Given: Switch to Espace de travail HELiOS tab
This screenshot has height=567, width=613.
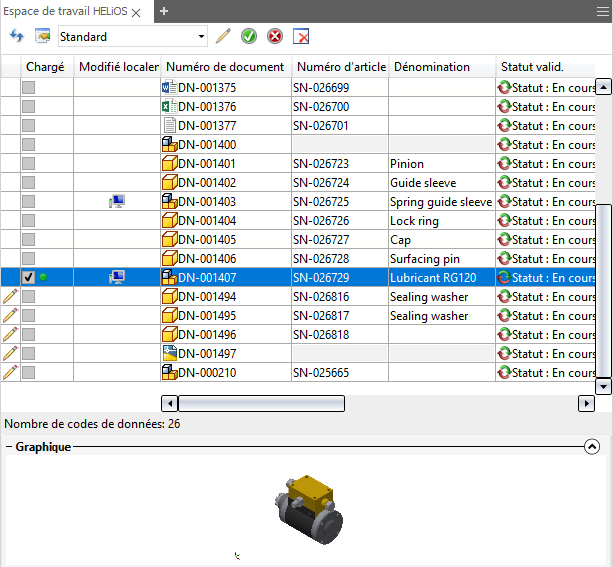Looking at the screenshot, I should point(65,11).
